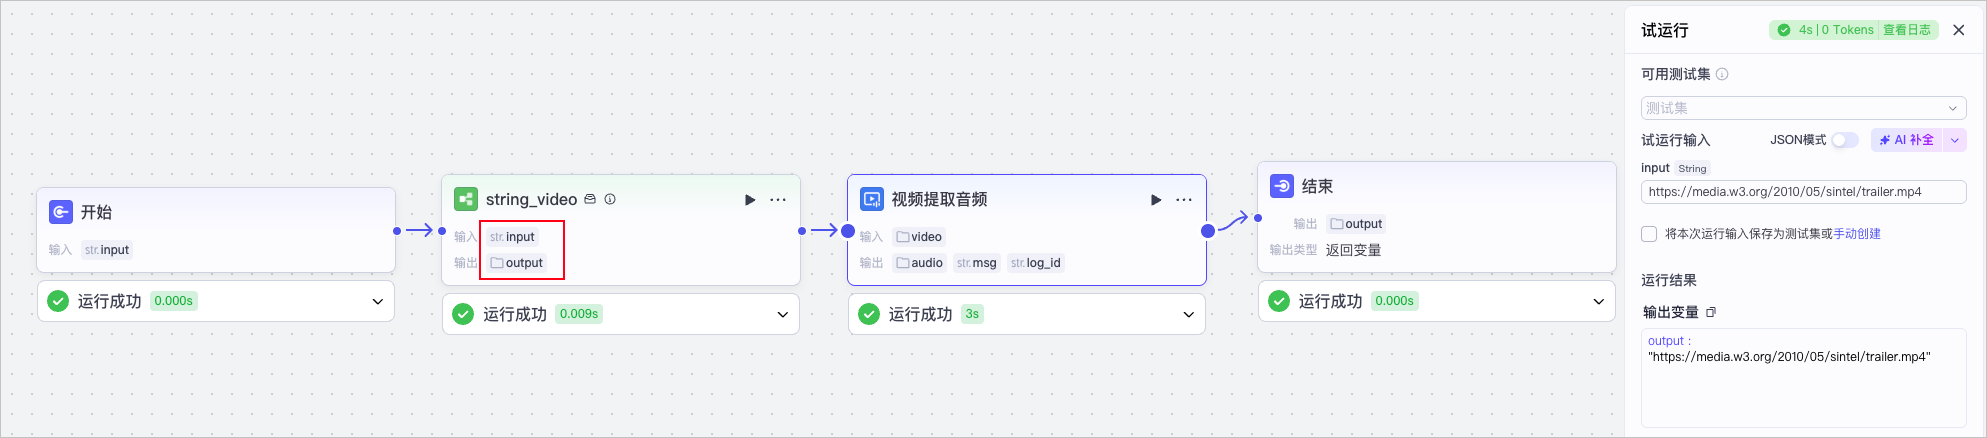The width and height of the screenshot is (1987, 438).
Task: Open the AI 补全 dropdown arrow
Action: tap(1955, 140)
